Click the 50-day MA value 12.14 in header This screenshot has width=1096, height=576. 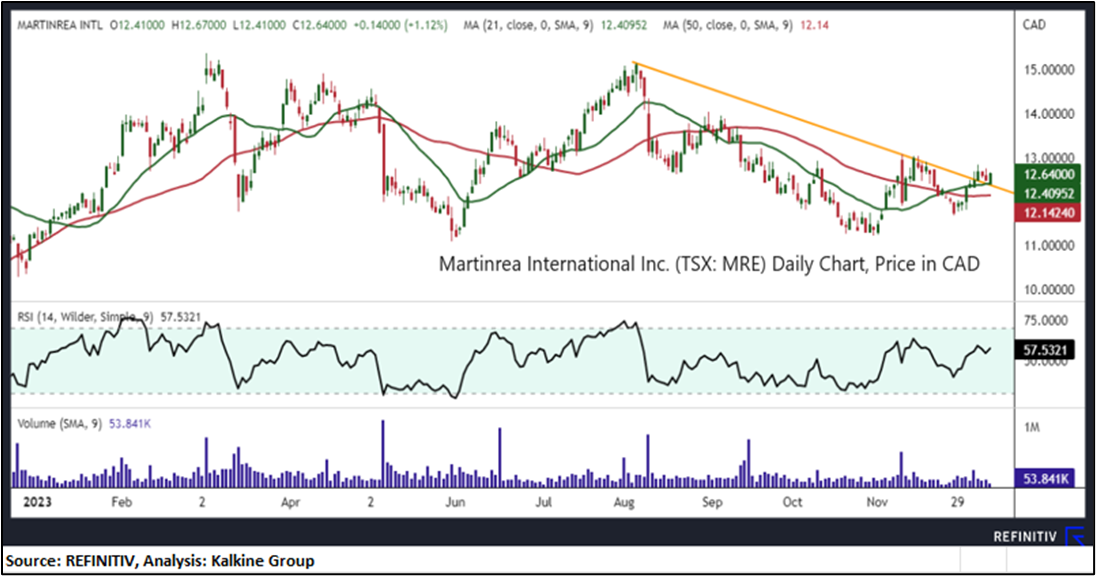point(814,25)
